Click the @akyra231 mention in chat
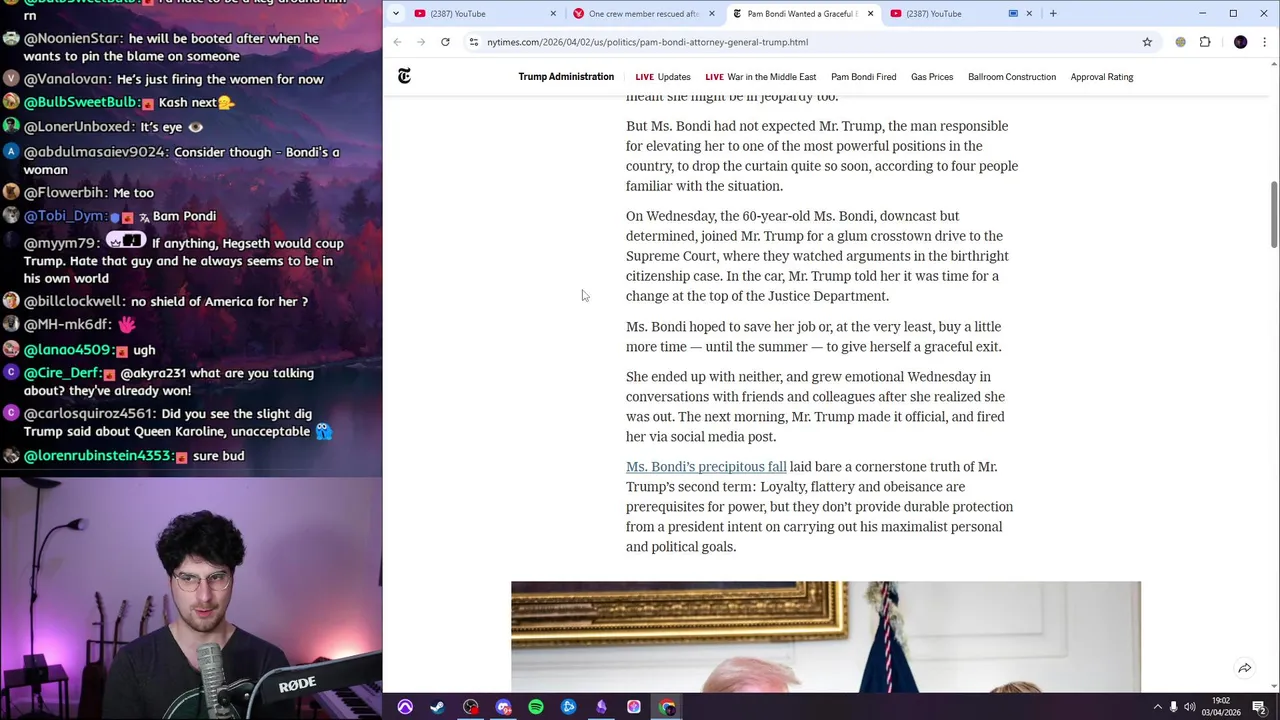Viewport: 1280px width, 720px height. pos(153,373)
